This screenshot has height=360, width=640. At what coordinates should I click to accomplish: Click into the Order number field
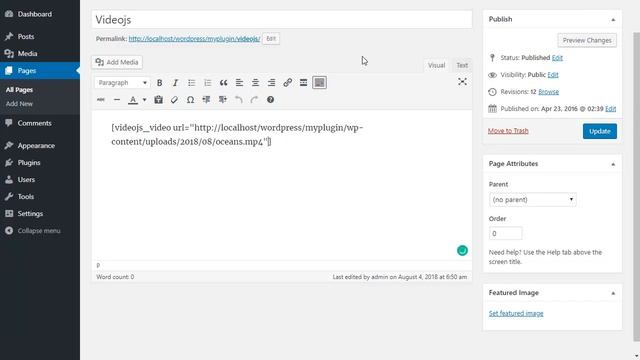(505, 233)
